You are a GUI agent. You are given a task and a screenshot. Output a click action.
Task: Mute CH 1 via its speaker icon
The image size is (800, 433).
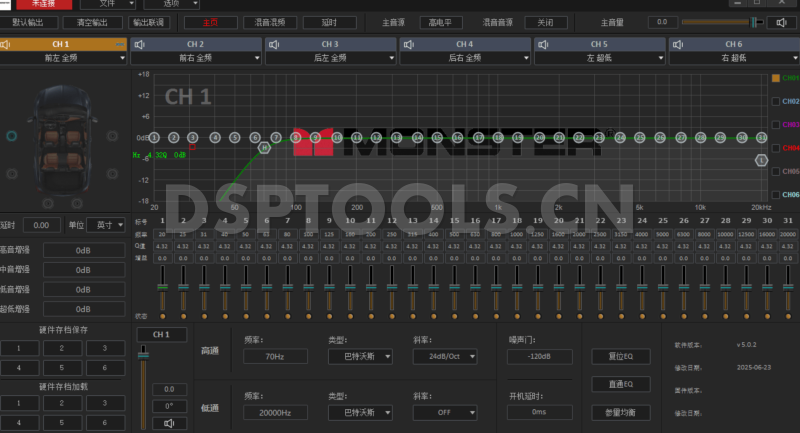pyautogui.click(x=5, y=45)
